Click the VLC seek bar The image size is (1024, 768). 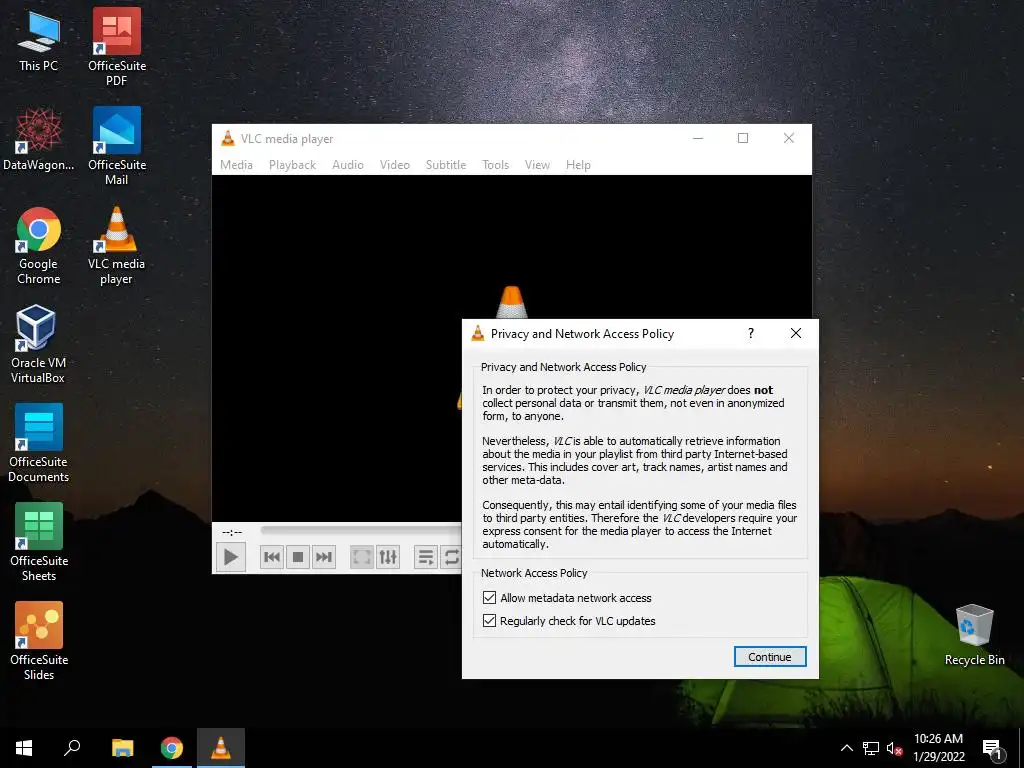tap(360, 530)
